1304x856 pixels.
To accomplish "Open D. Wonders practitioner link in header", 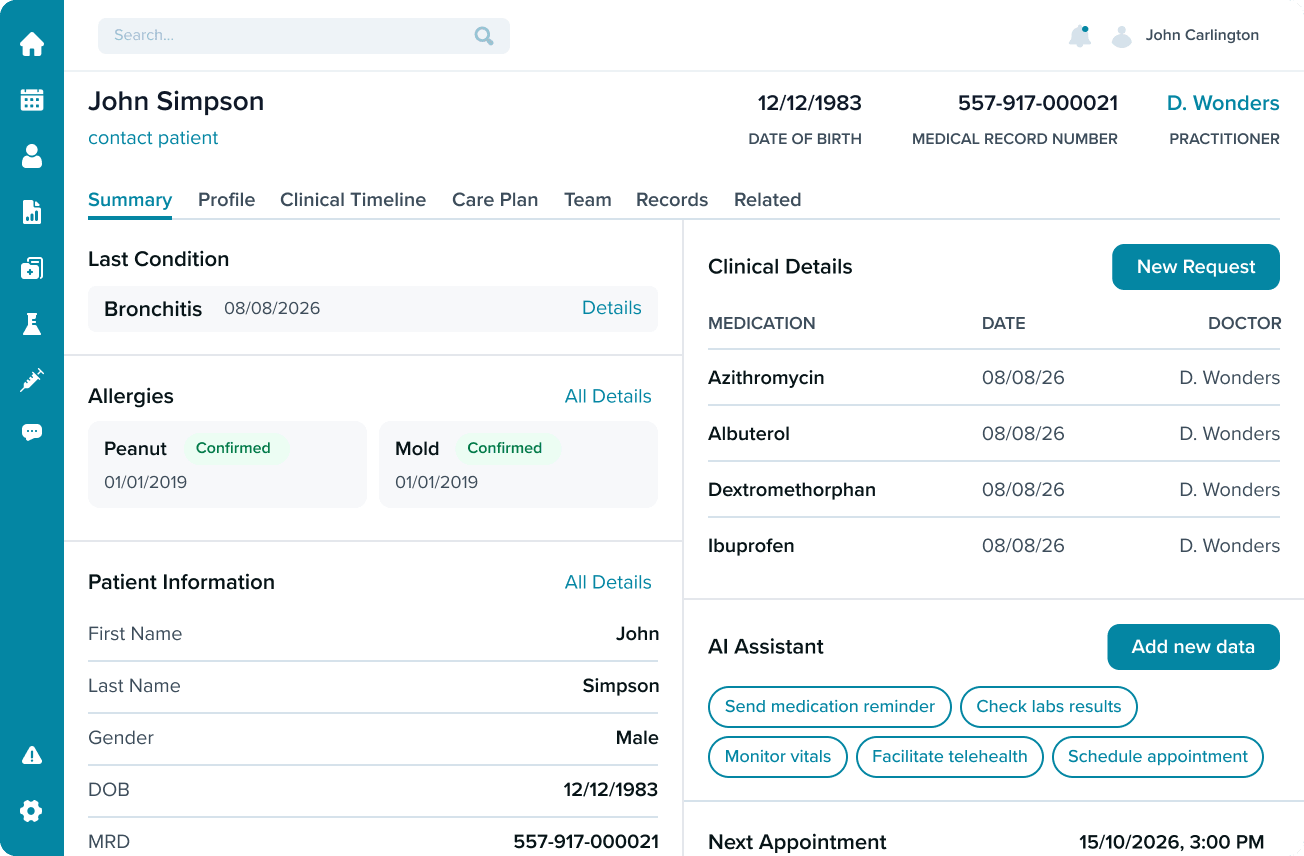I will point(1223,103).
